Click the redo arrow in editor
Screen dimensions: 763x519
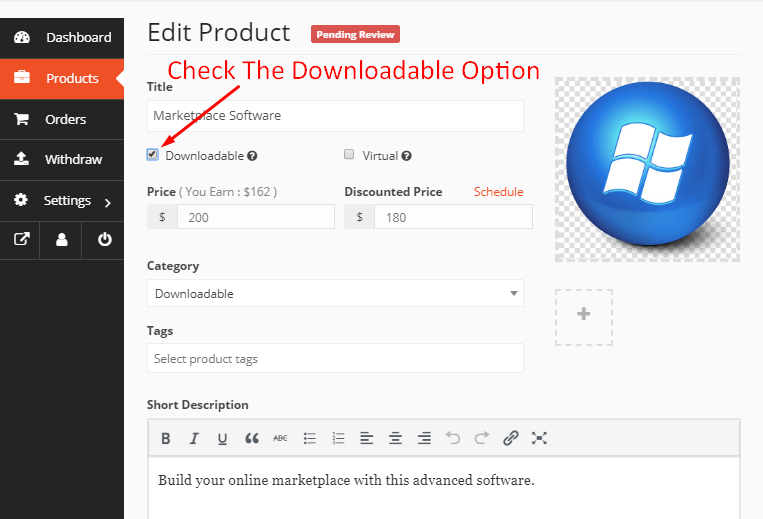pyautogui.click(x=482, y=438)
